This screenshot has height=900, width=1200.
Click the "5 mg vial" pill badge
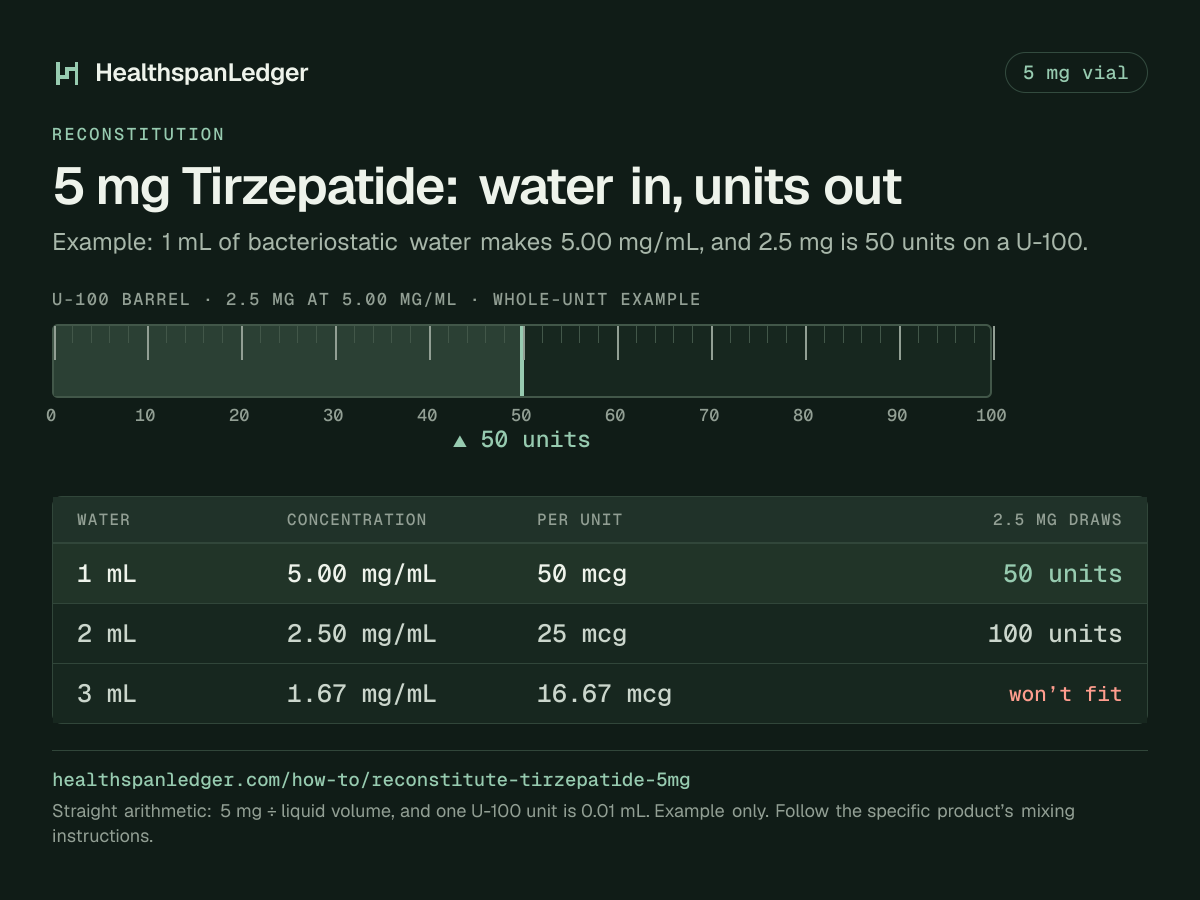(x=1075, y=73)
